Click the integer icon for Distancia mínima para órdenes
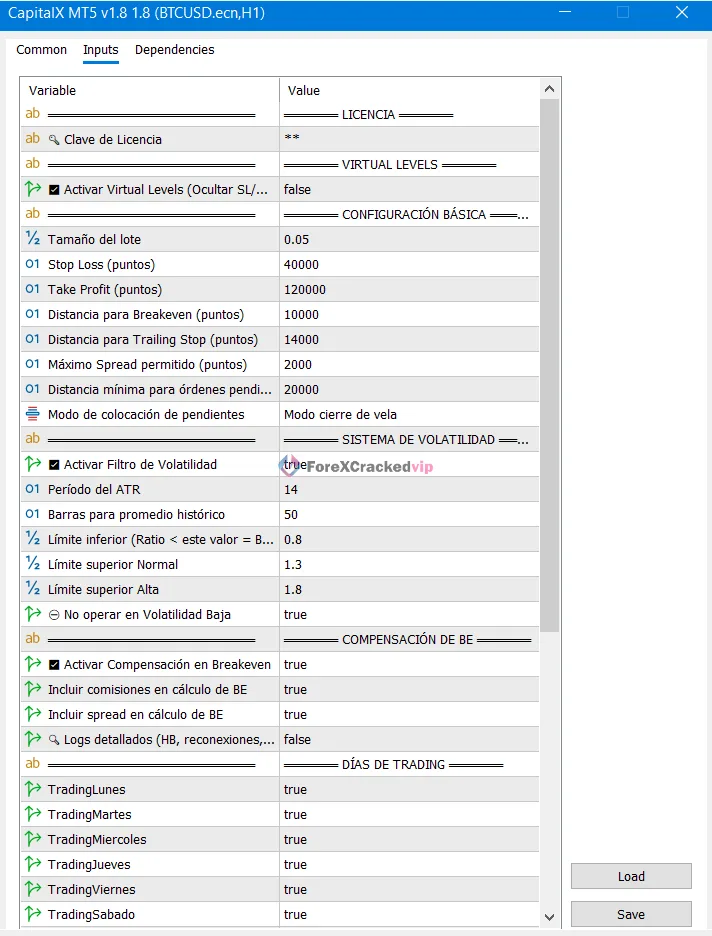712x936 pixels. coord(32,389)
